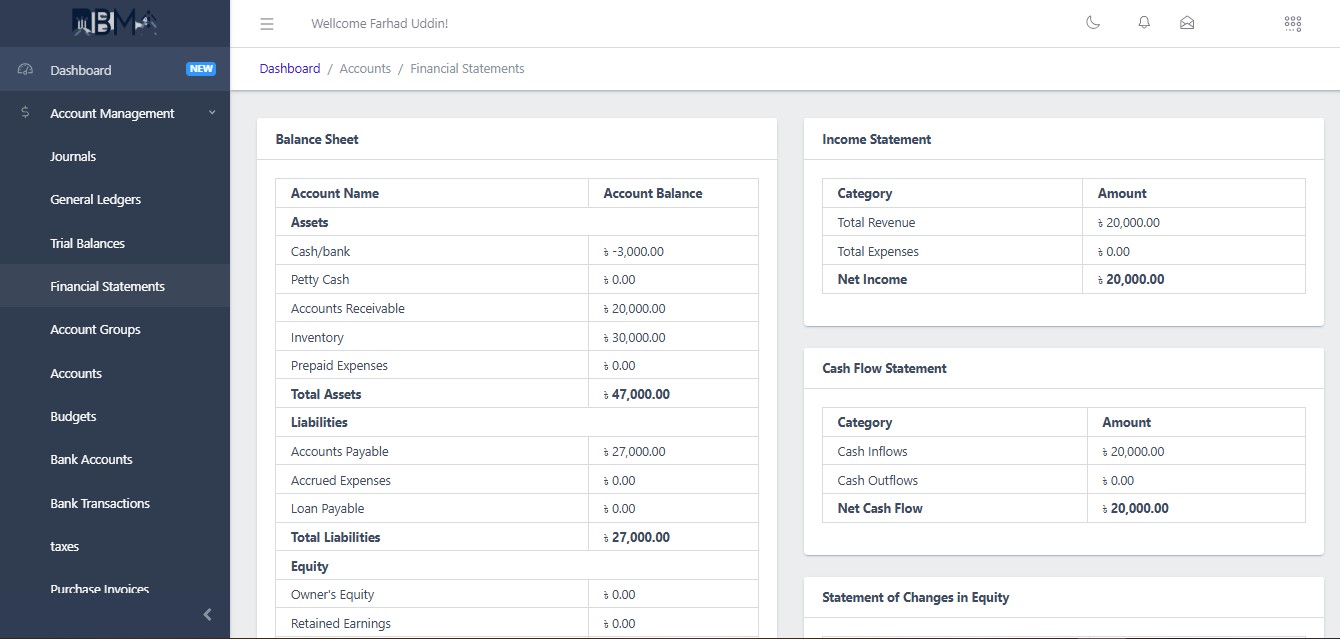1340x639 pixels.
Task: Click the dollar icon beside Account Management
Action: click(26, 113)
